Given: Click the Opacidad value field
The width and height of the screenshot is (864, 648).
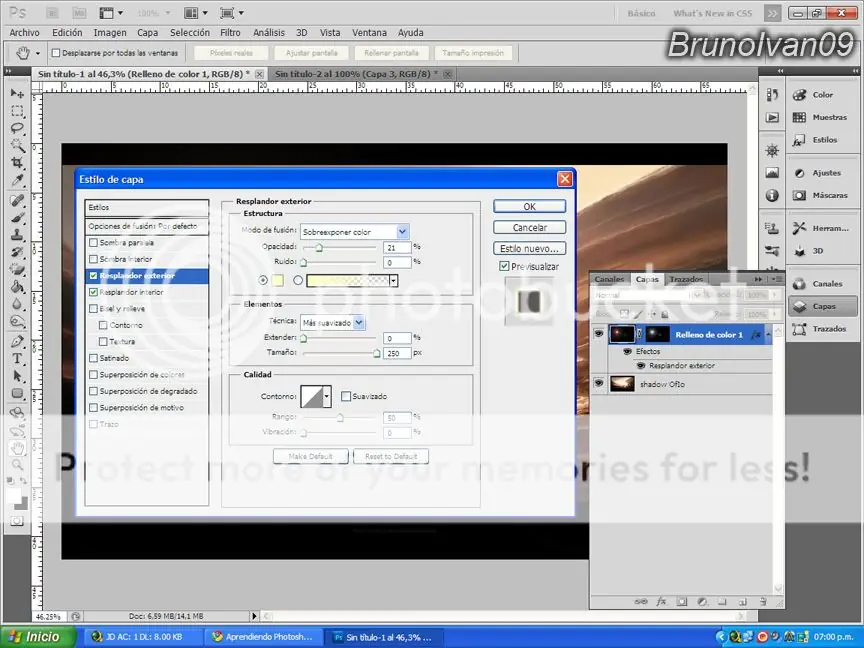Looking at the screenshot, I should pos(397,247).
